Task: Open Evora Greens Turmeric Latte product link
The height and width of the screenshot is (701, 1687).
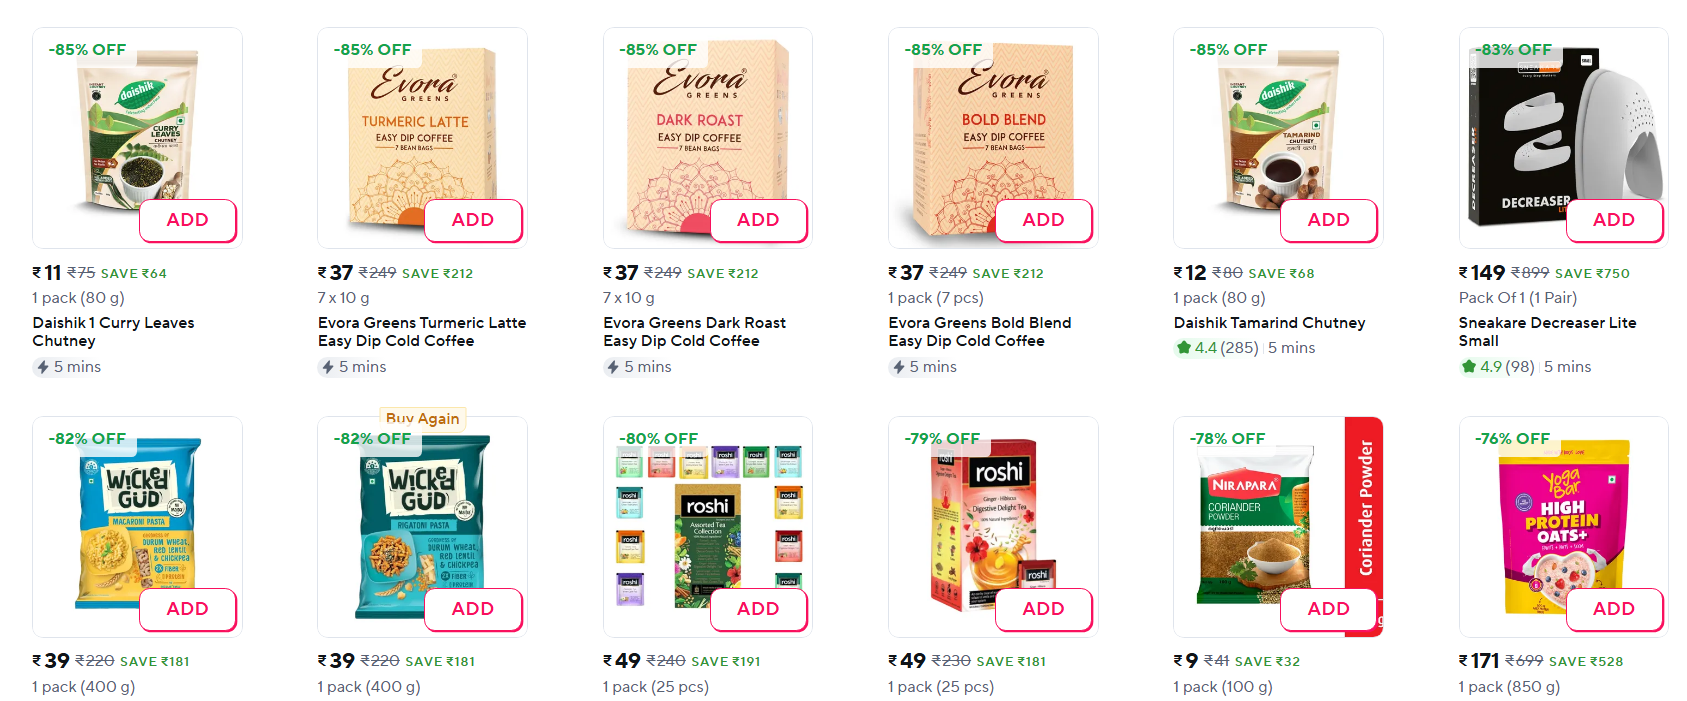Action: tap(421, 332)
